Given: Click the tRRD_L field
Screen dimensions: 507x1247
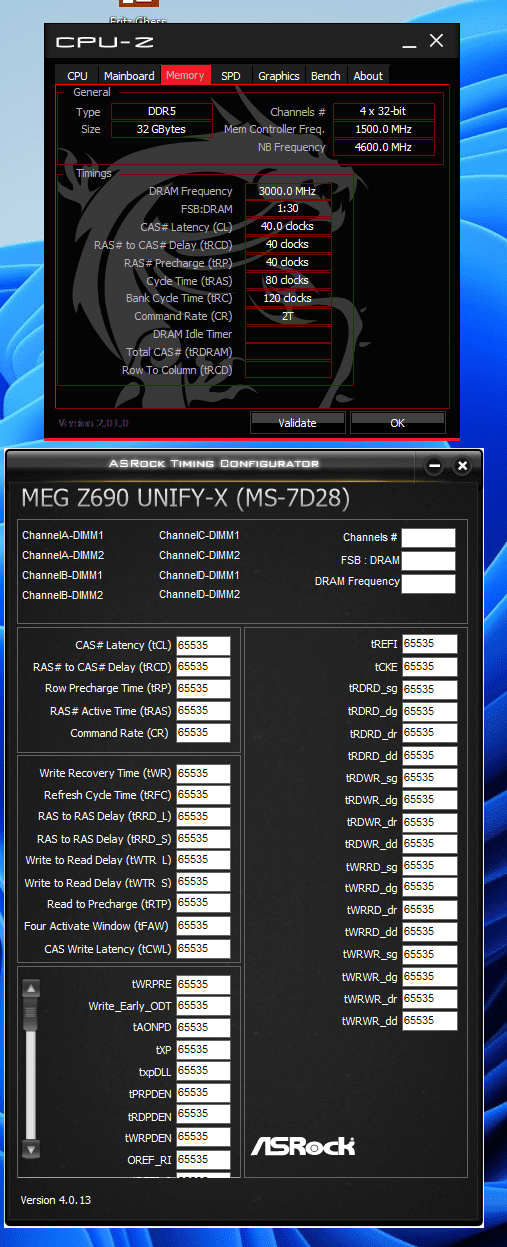Looking at the screenshot, I should tap(203, 817).
